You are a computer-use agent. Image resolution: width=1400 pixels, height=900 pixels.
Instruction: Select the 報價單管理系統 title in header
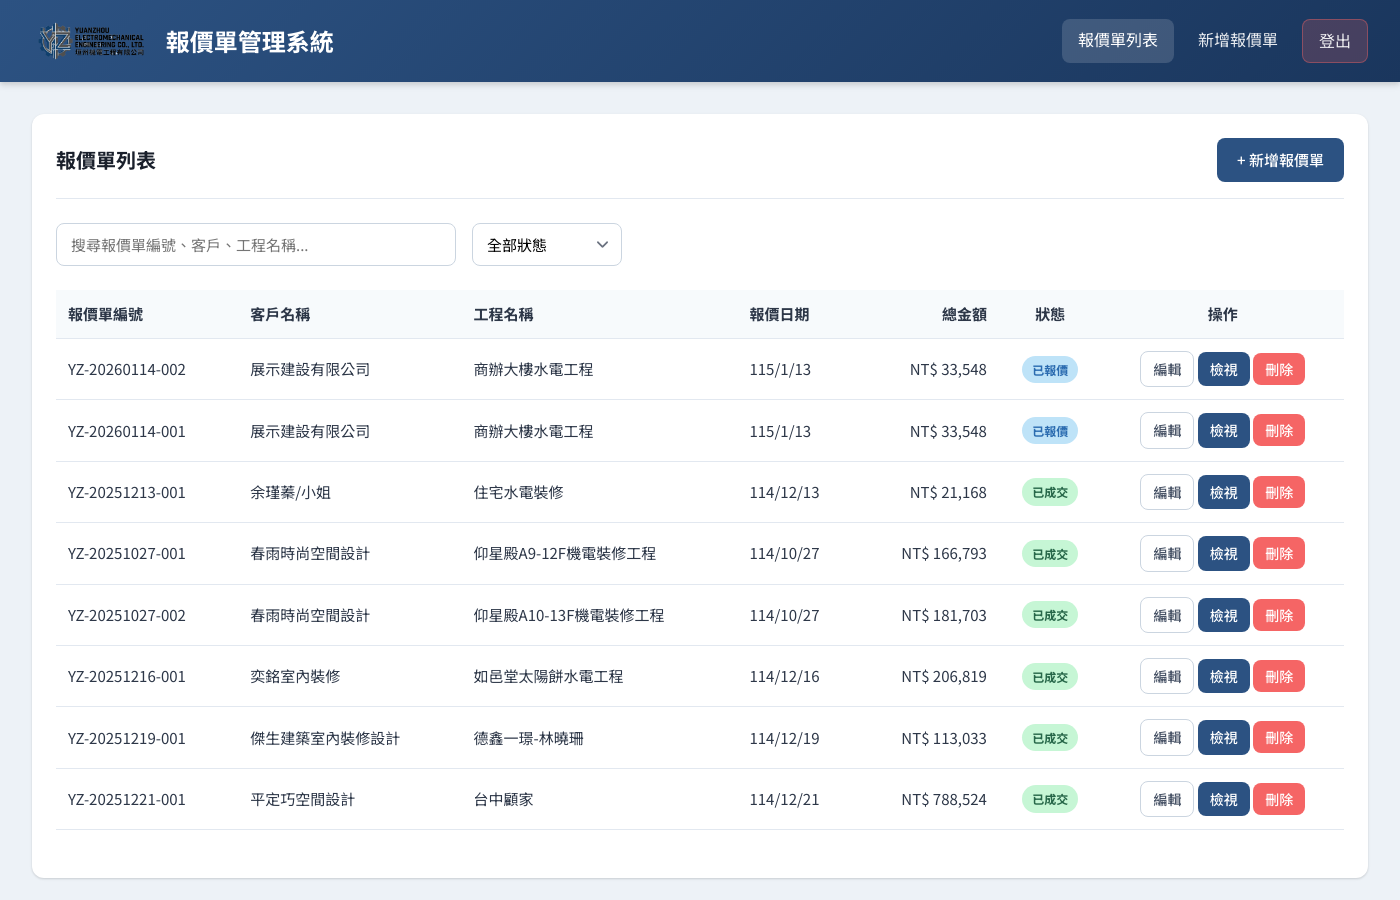(249, 41)
